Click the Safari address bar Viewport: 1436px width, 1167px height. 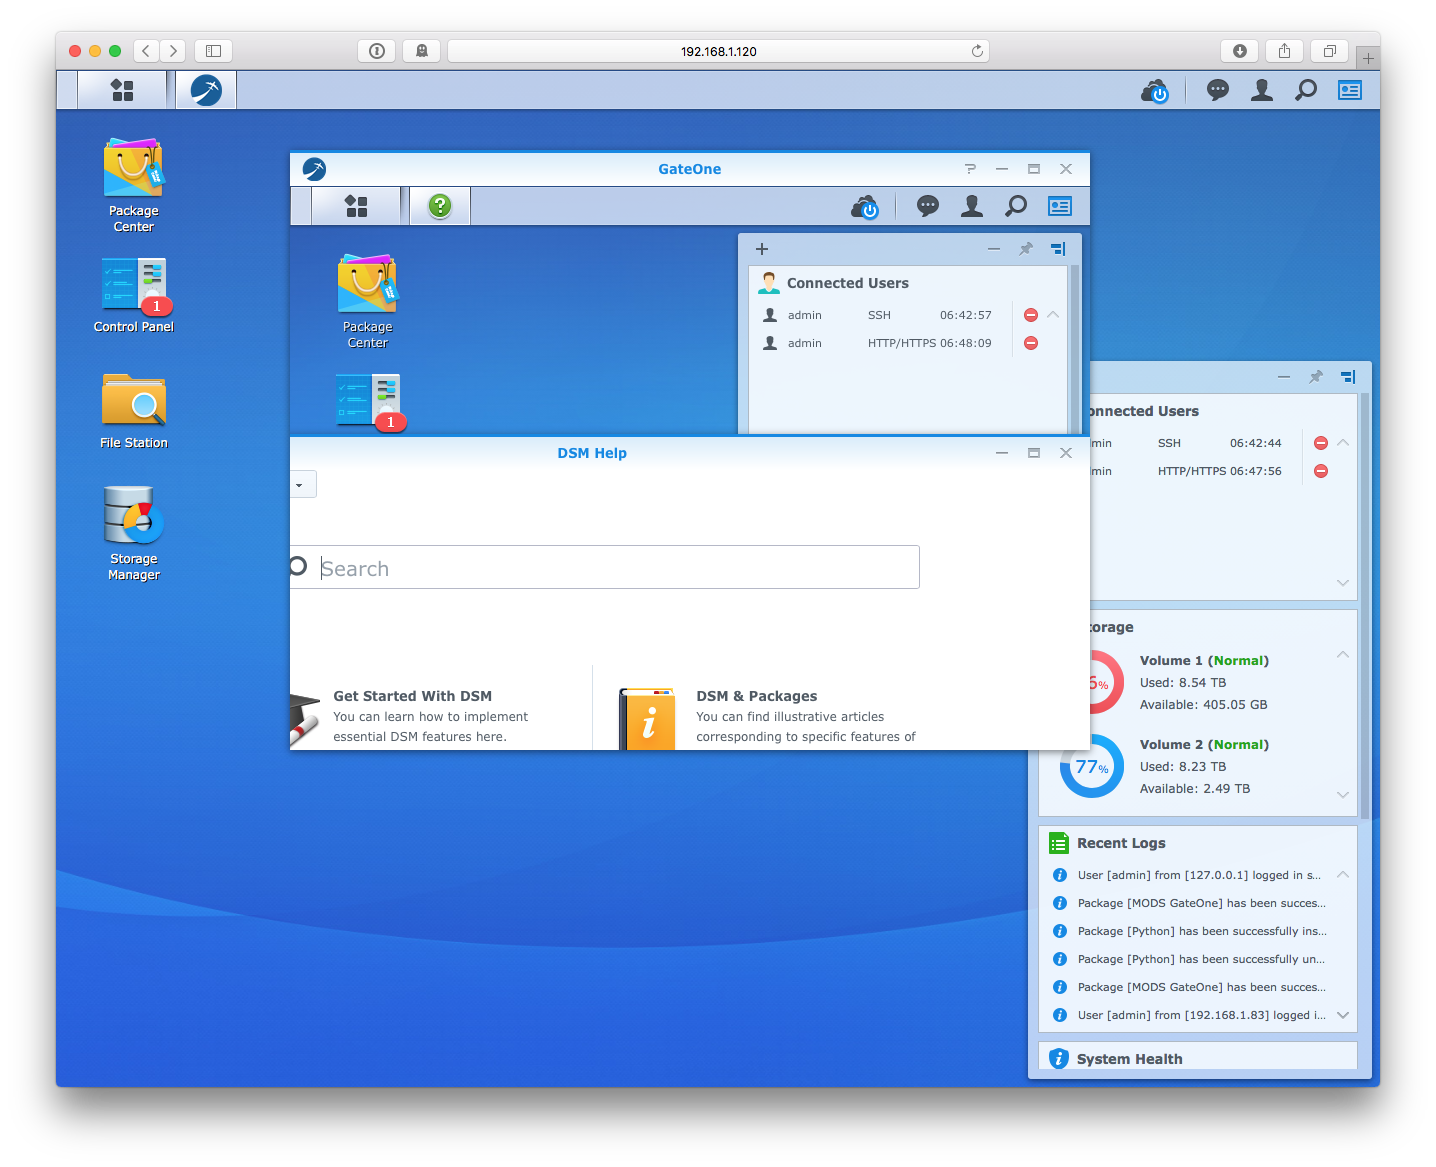718,51
